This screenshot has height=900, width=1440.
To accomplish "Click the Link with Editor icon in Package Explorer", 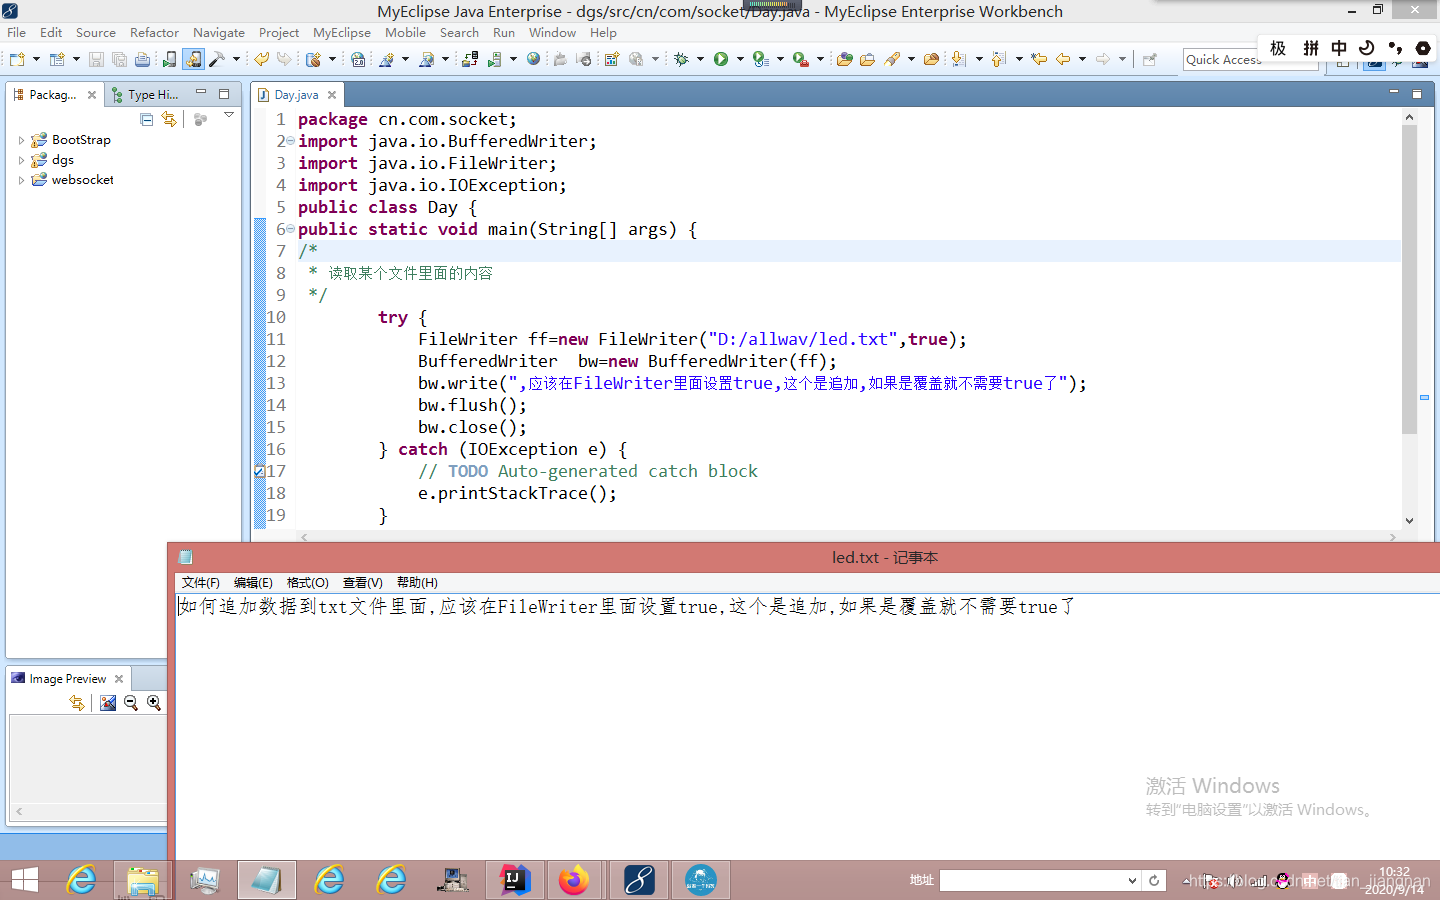I will click(169, 119).
